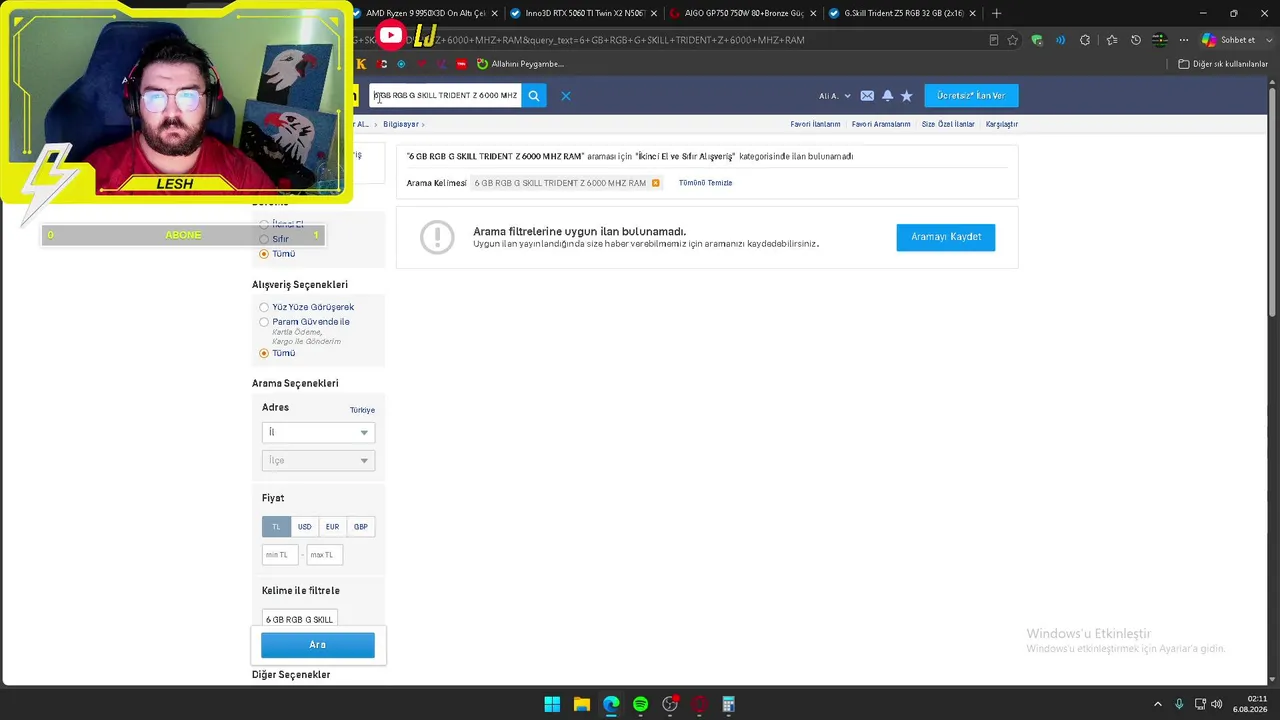Select USD currency
The image size is (1280, 720).
(304, 527)
